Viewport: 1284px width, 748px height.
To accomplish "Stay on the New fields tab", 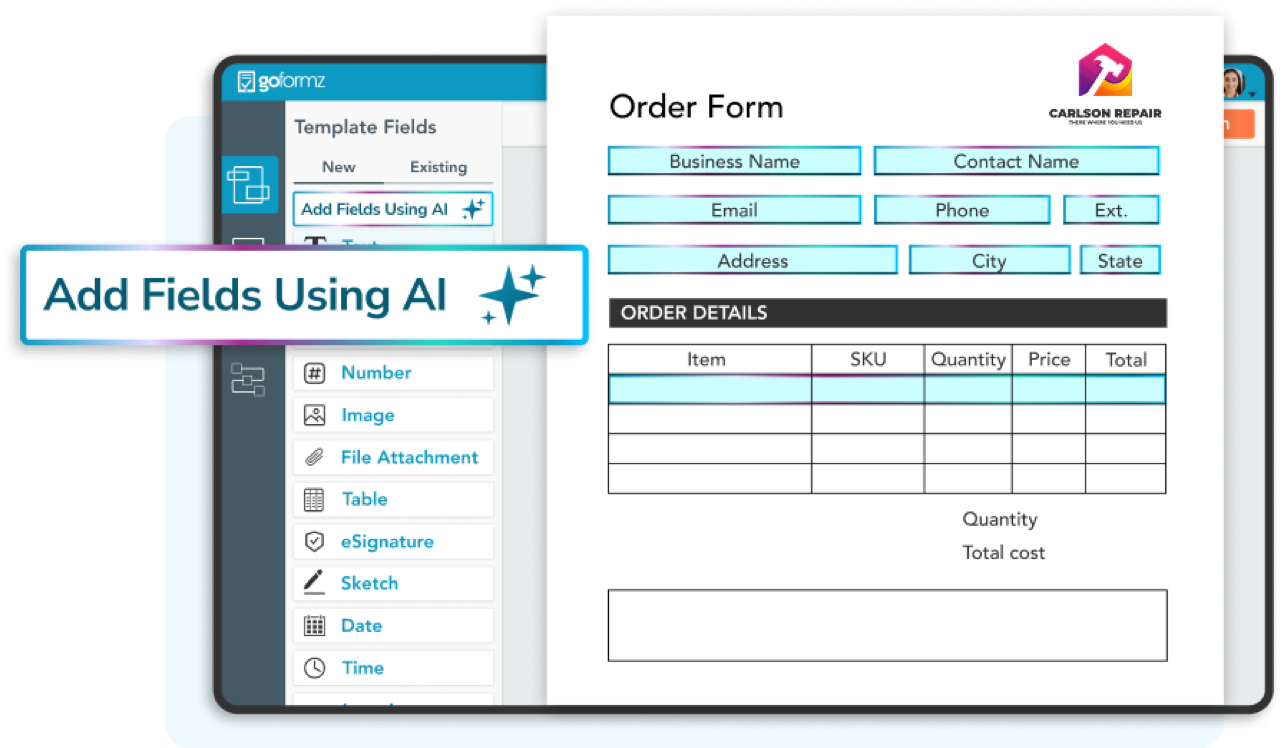I will (x=339, y=167).
